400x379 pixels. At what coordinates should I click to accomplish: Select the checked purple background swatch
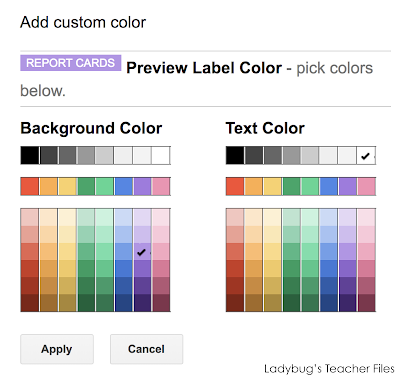pyautogui.click(x=142, y=252)
